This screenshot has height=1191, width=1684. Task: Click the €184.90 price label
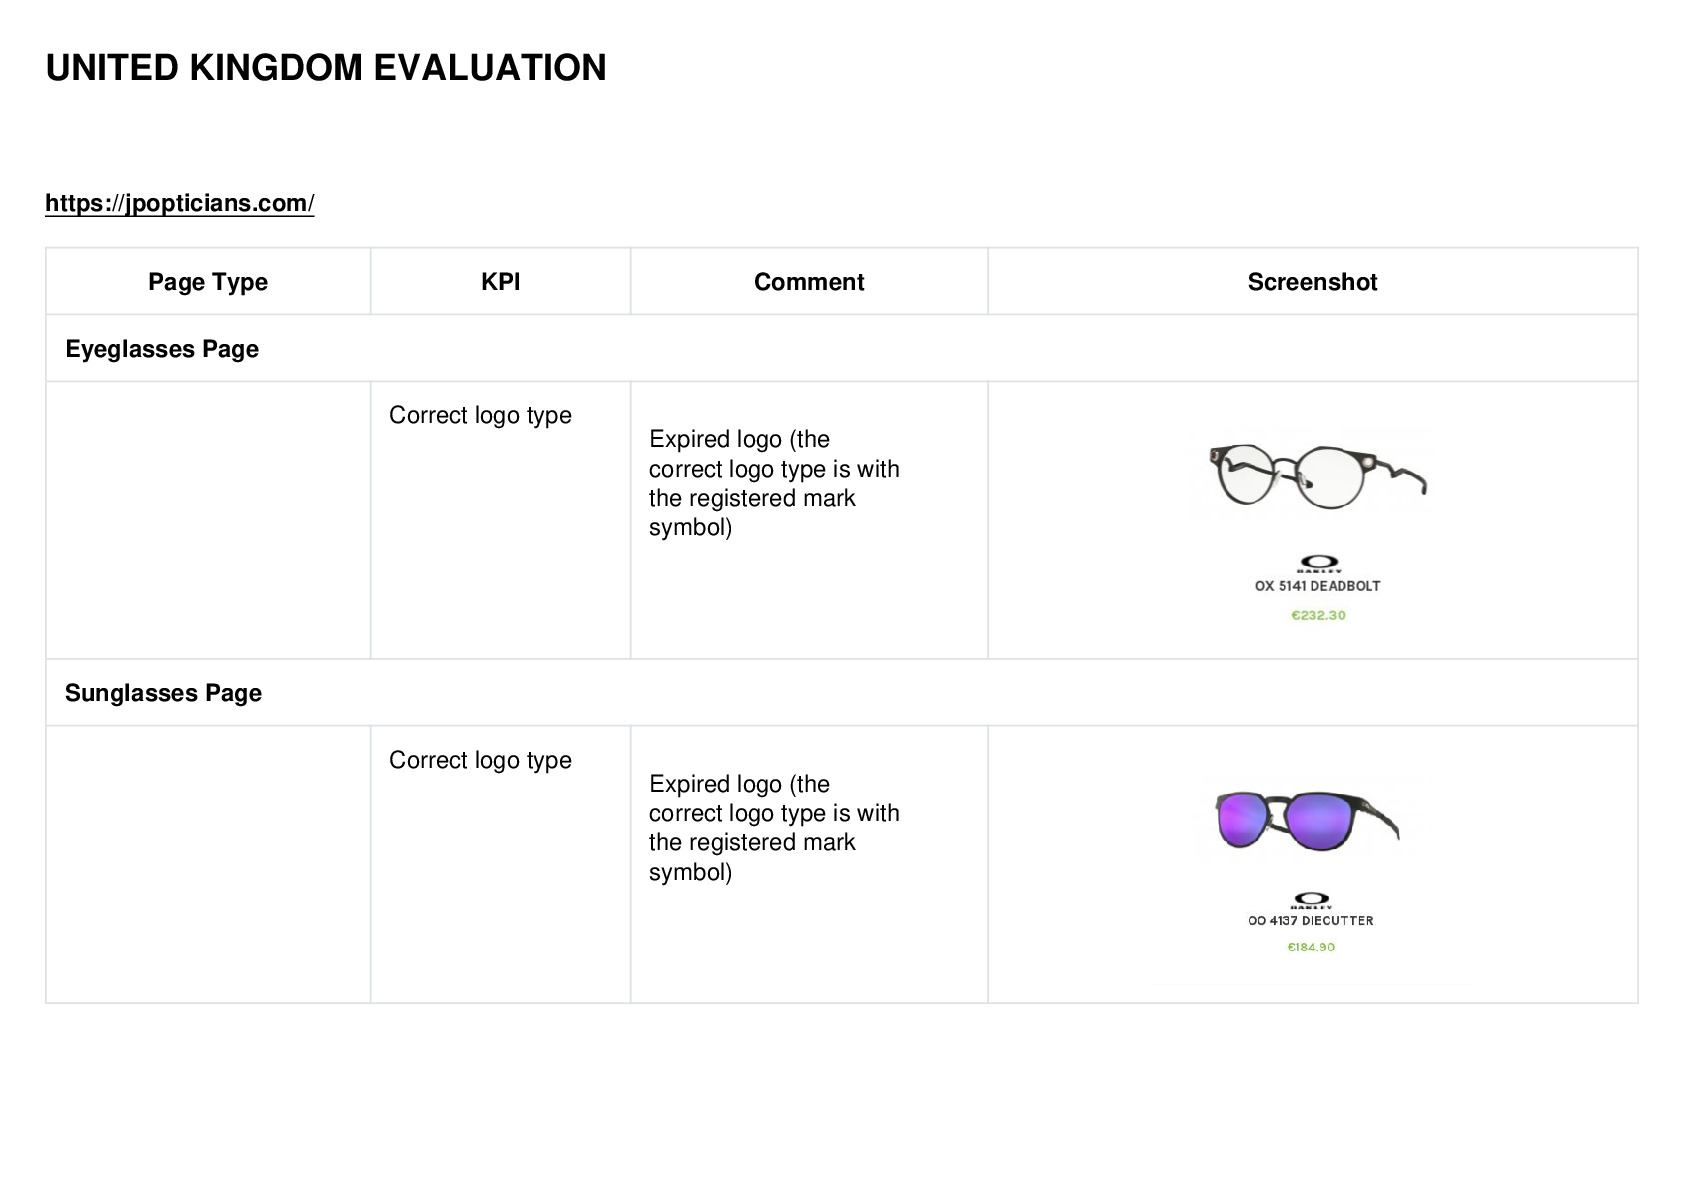pos(1311,947)
